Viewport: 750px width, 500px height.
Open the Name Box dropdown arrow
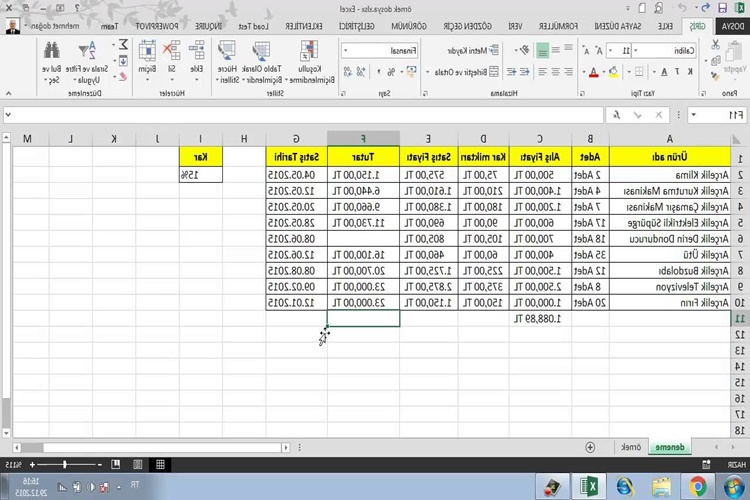tap(694, 115)
